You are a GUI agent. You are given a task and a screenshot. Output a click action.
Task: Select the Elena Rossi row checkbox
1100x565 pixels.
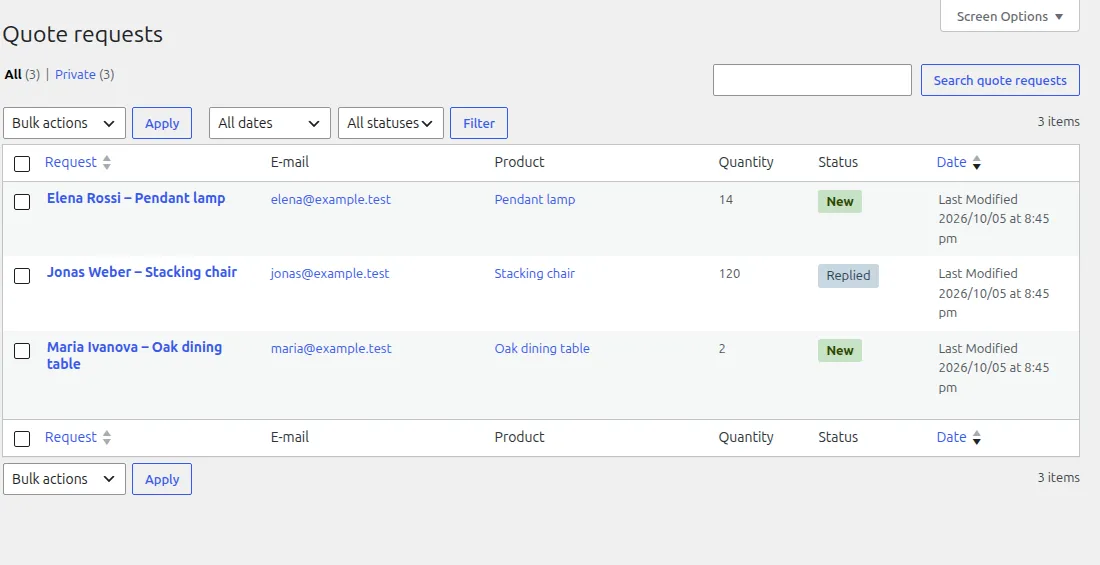click(22, 201)
